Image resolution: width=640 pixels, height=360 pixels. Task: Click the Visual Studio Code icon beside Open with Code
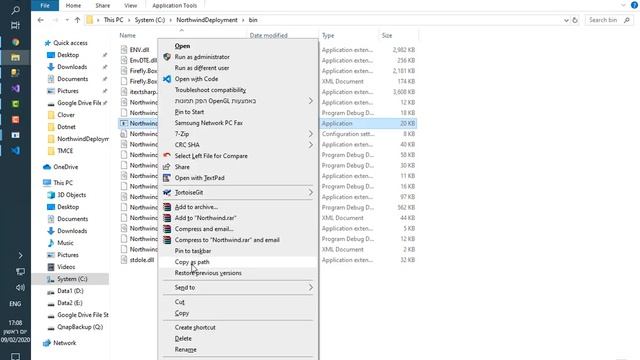[167, 79]
